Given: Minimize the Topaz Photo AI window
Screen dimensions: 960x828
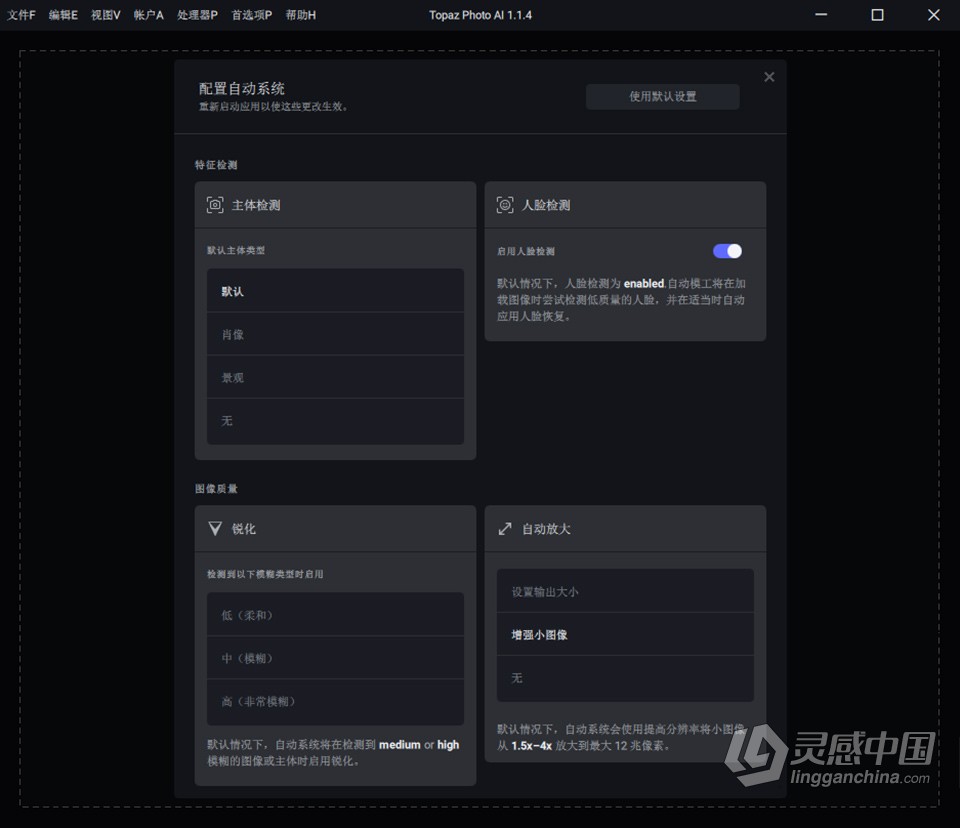Looking at the screenshot, I should coord(821,15).
